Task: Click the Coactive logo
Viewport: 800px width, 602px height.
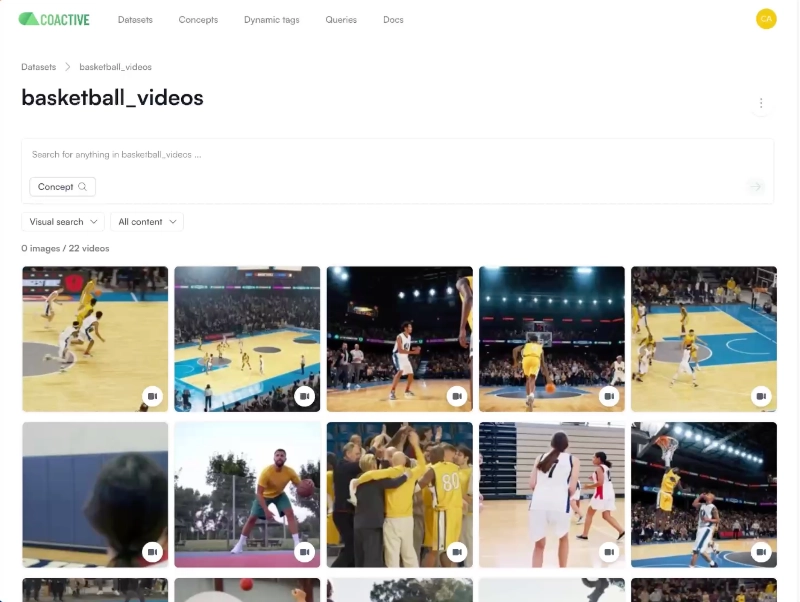Action: [x=54, y=19]
